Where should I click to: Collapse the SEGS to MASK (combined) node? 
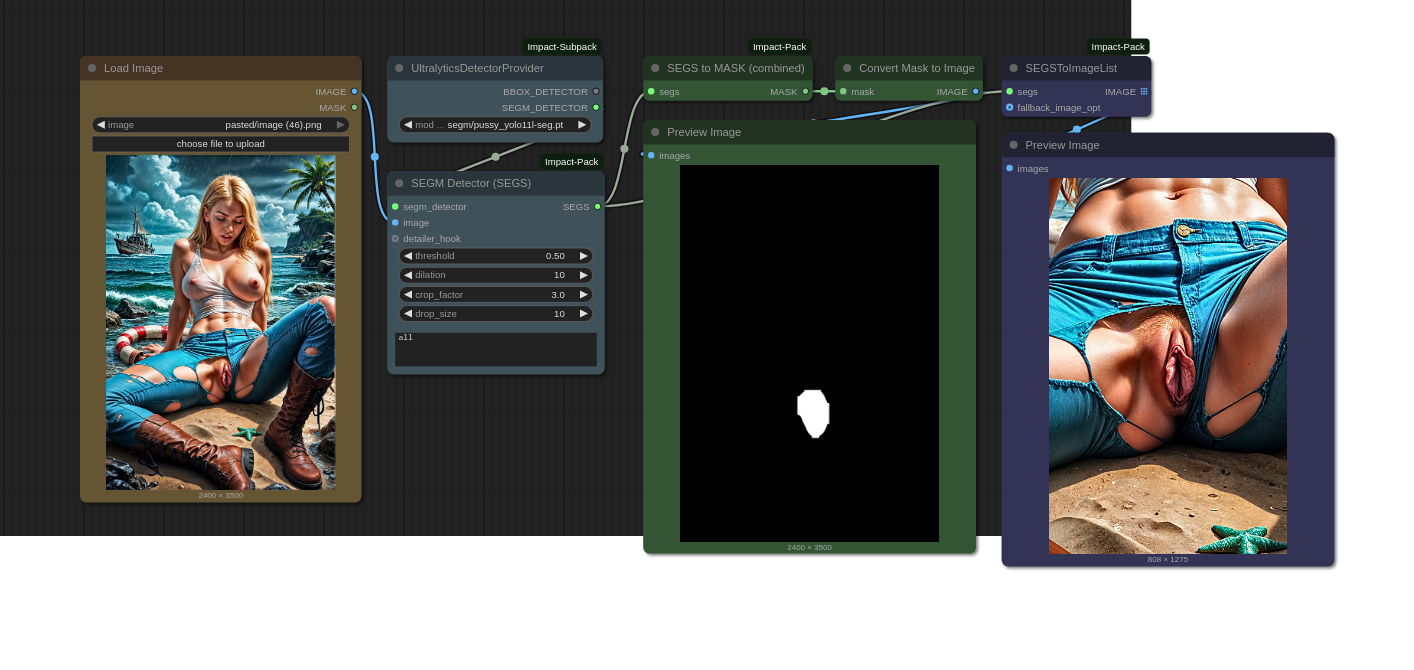coord(655,68)
